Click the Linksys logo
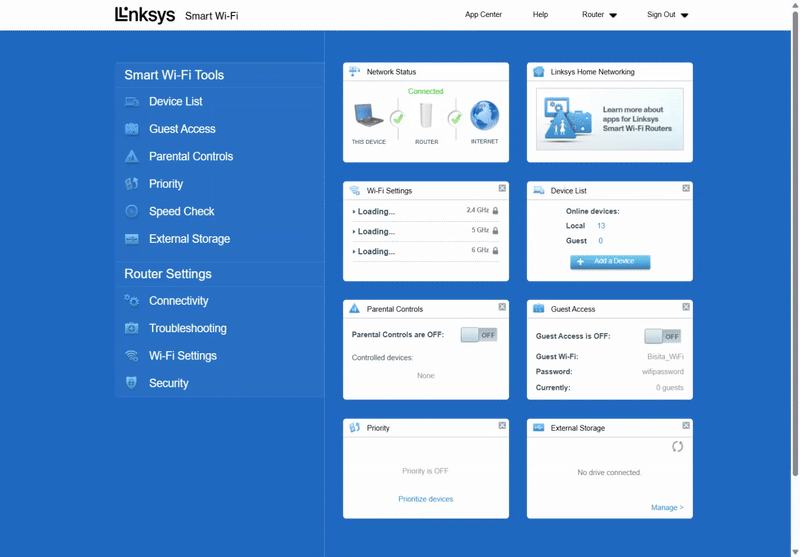 [145, 15]
